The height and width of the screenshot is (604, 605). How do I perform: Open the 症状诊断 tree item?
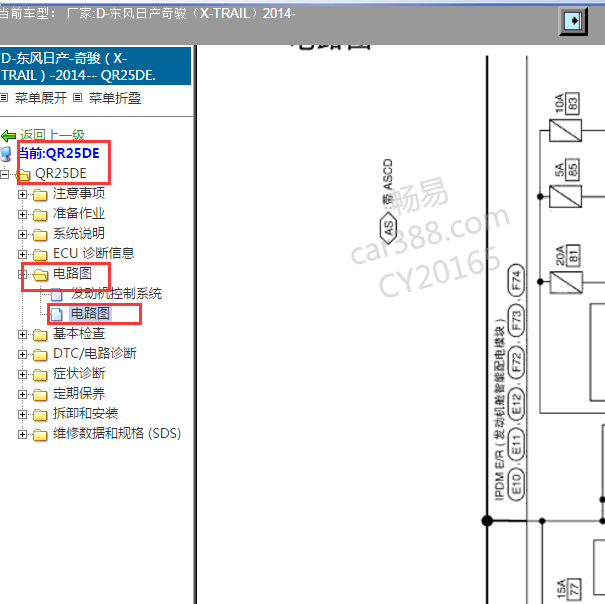tap(79, 374)
